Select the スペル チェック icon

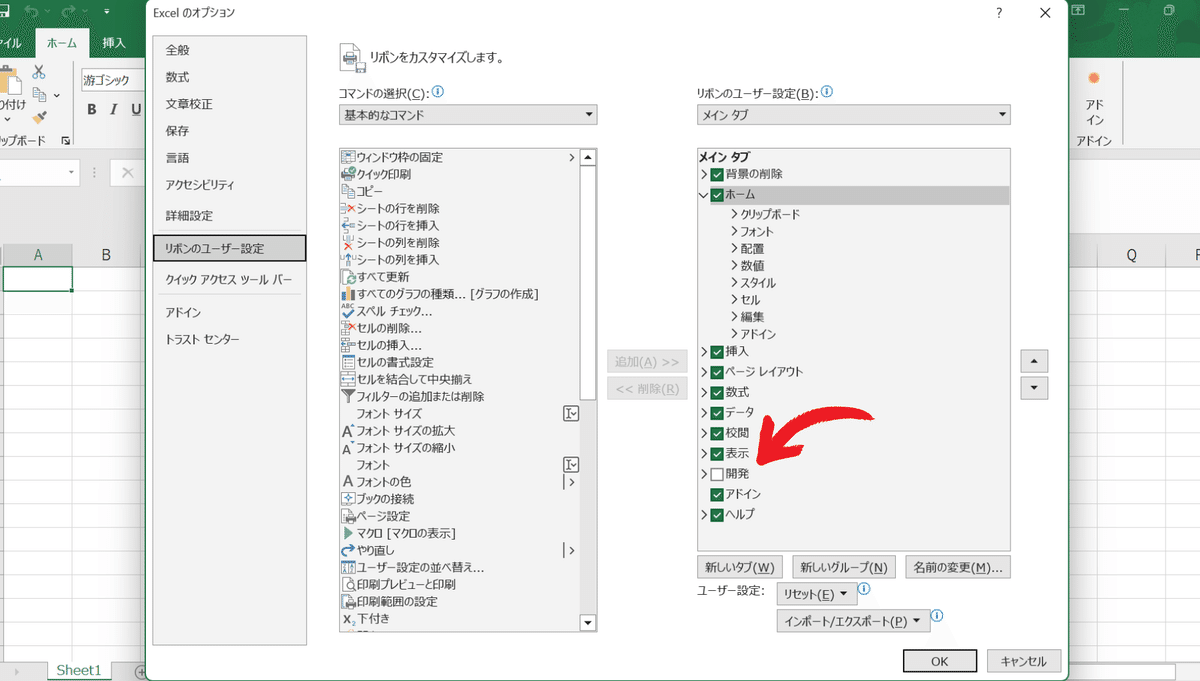click(x=348, y=310)
